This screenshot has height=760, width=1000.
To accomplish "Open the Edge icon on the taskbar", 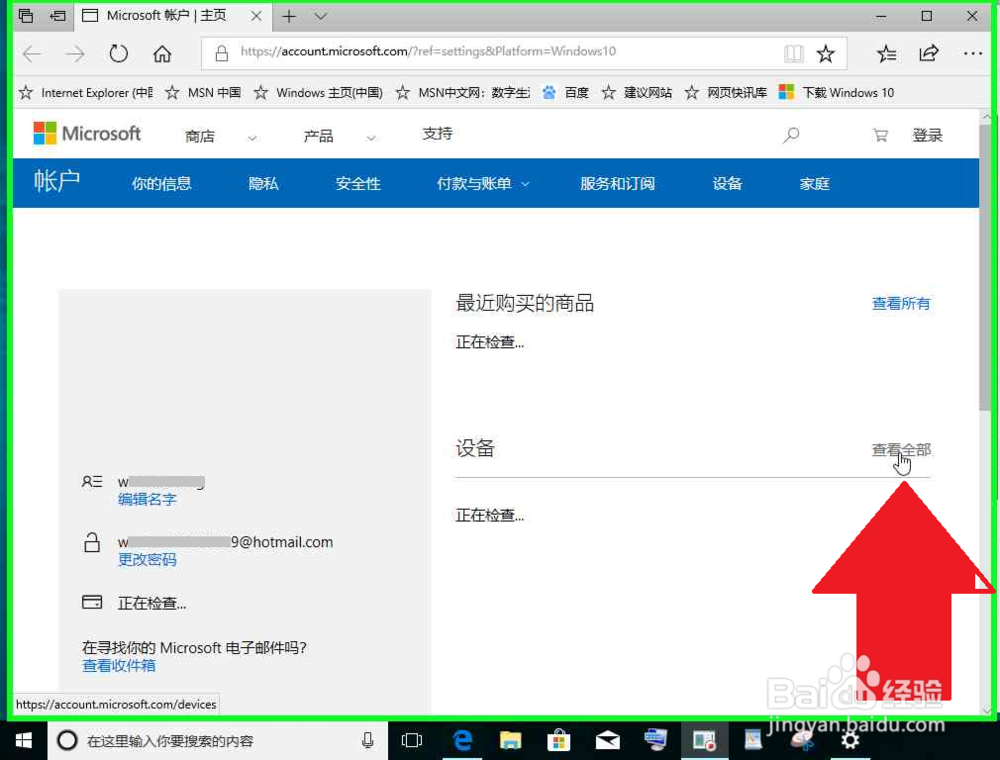I will coord(462,740).
